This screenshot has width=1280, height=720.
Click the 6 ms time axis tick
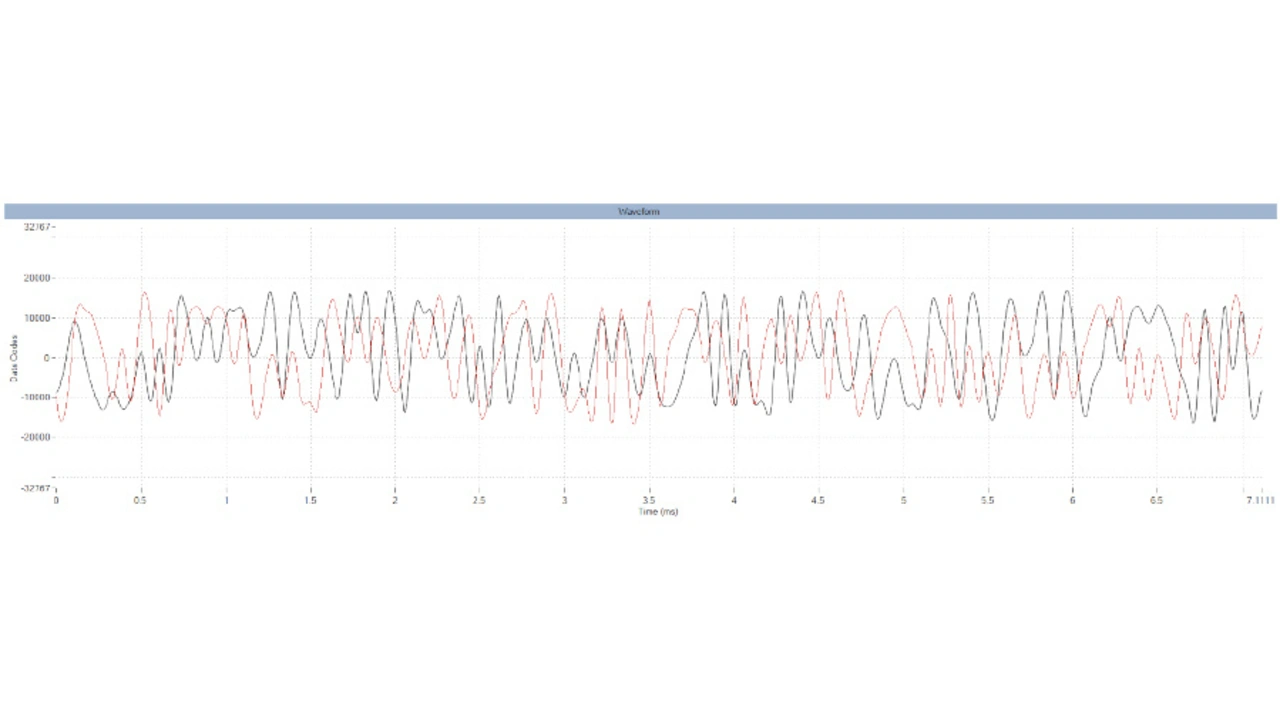pos(1072,500)
